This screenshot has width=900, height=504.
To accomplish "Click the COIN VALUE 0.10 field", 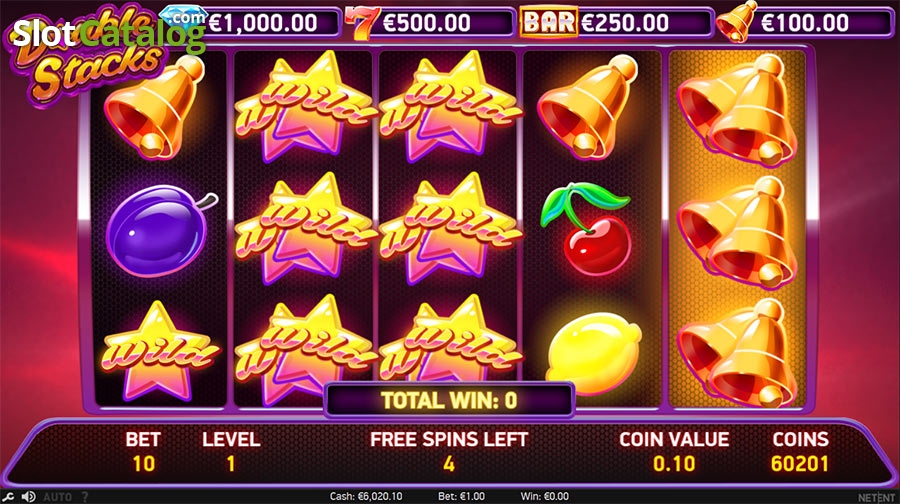I will tap(674, 451).
